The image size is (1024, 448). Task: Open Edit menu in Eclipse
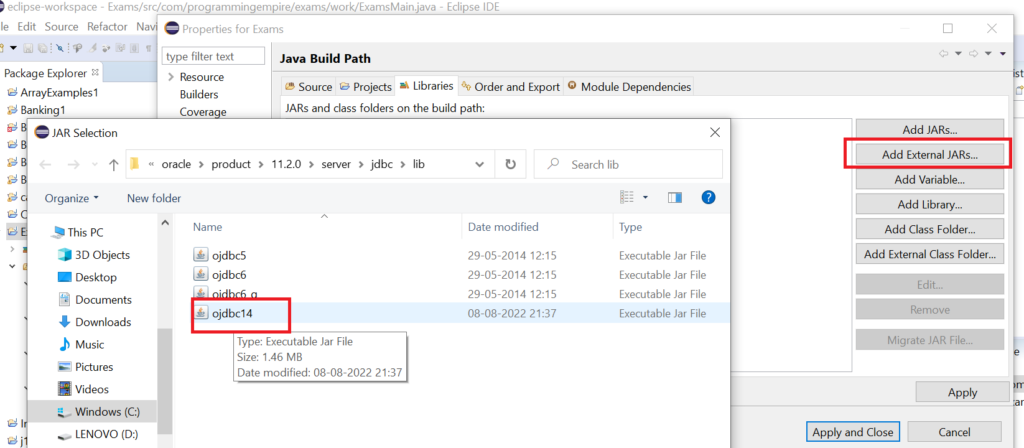pos(27,27)
